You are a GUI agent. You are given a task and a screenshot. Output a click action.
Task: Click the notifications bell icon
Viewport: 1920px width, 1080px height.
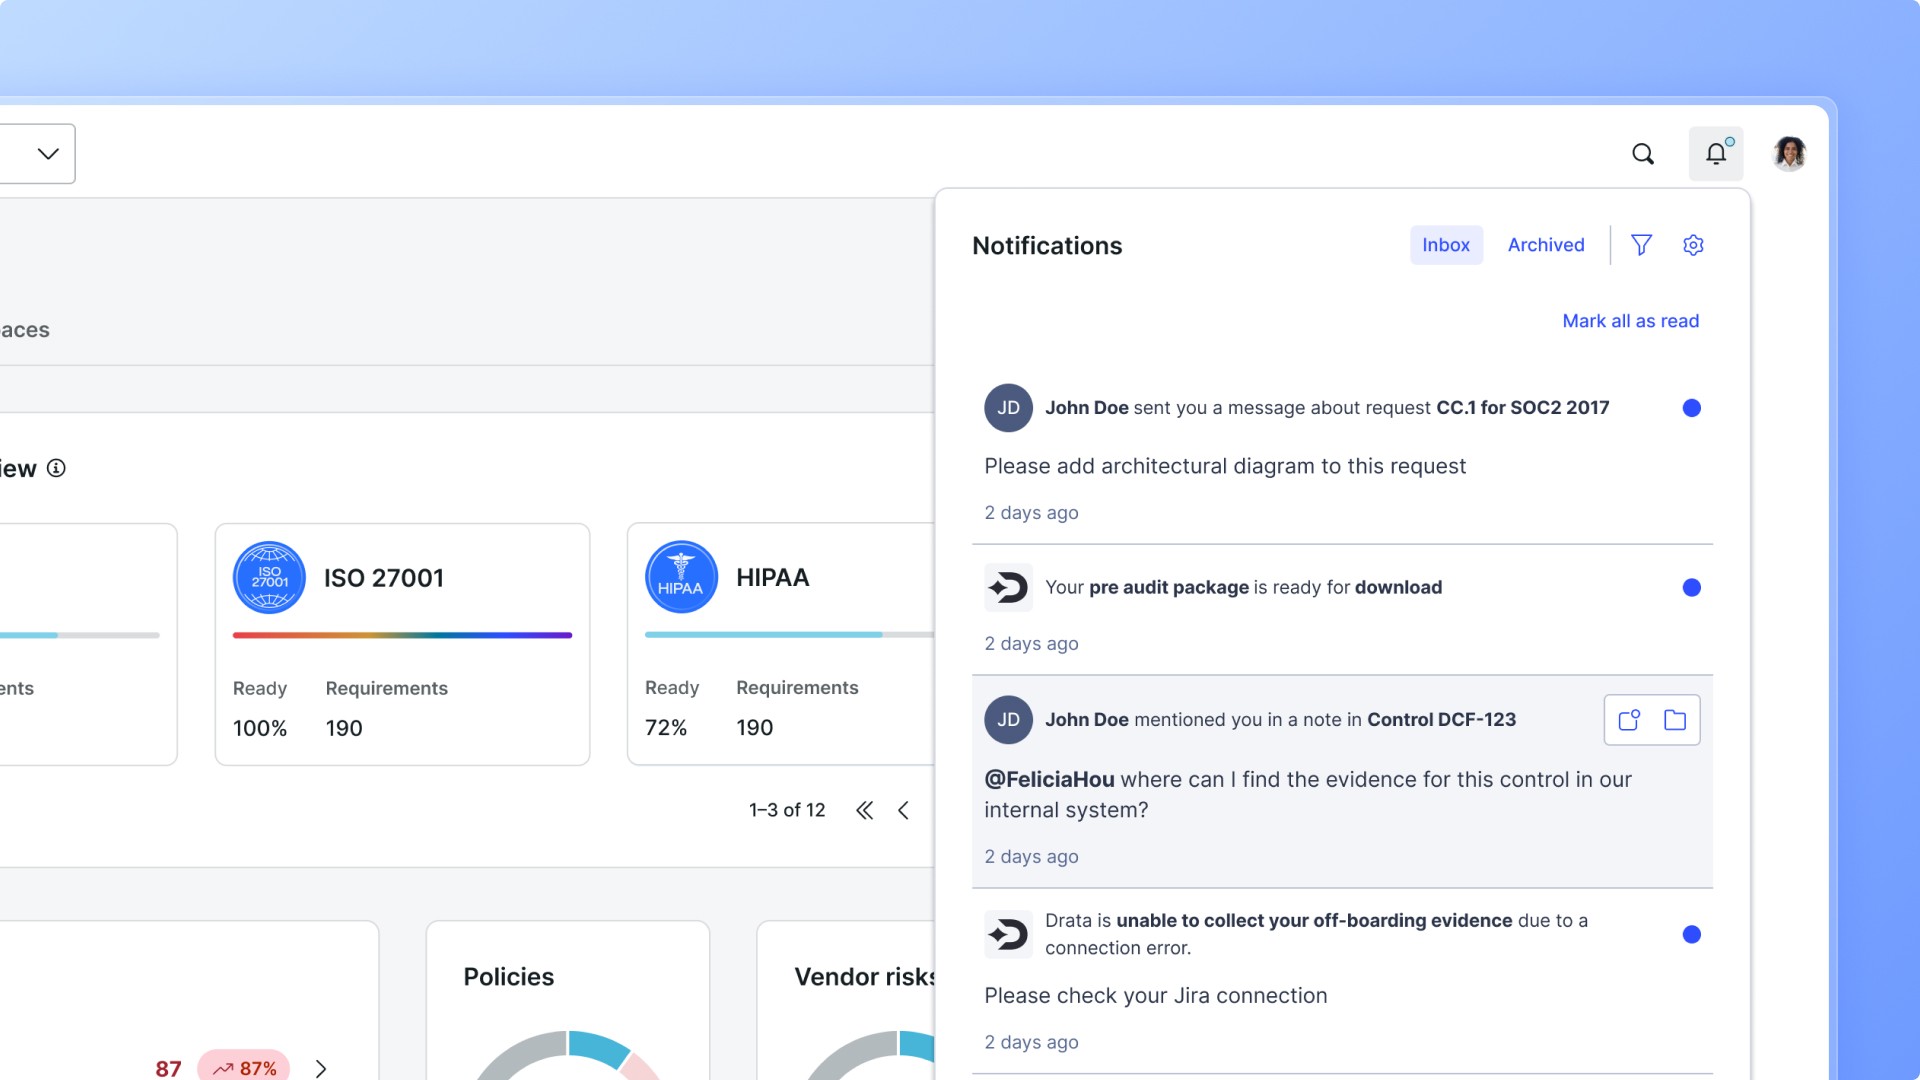click(1716, 153)
